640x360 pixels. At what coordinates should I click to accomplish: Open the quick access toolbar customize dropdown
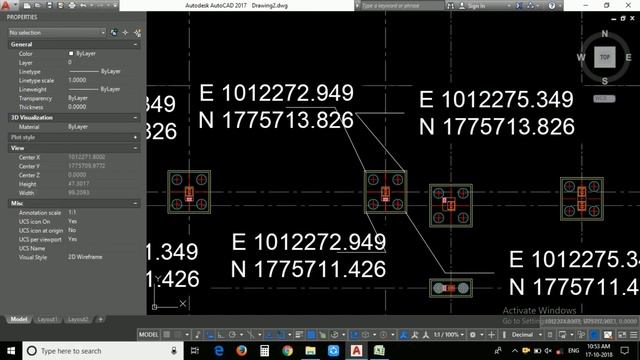click(115, 5)
